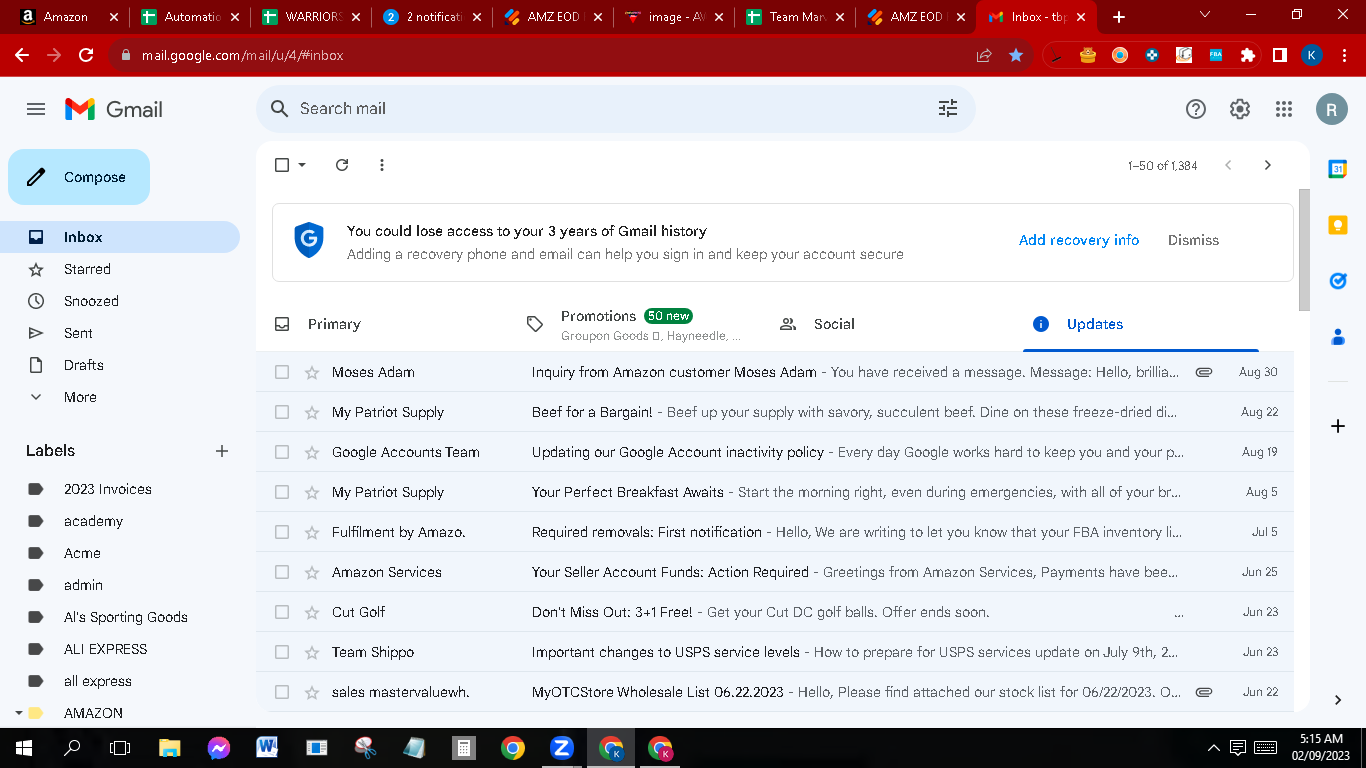Show hidden system tray icons
This screenshot has width=1366, height=768.
[x=1214, y=747]
